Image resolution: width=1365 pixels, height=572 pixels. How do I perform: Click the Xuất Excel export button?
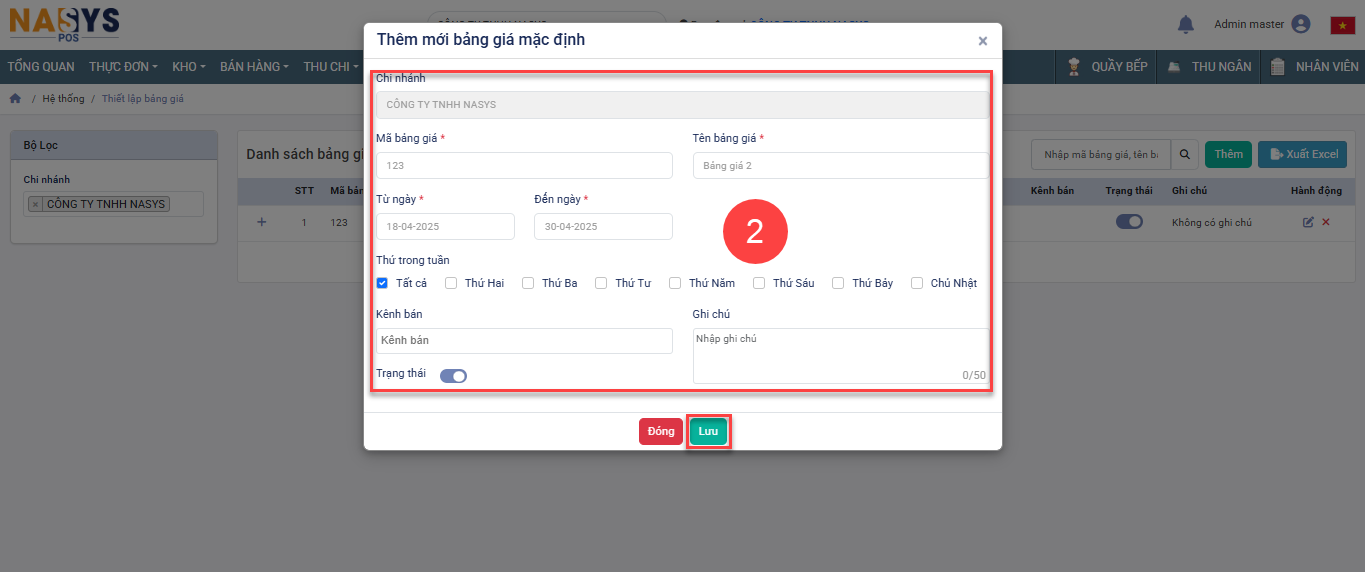[1303, 154]
